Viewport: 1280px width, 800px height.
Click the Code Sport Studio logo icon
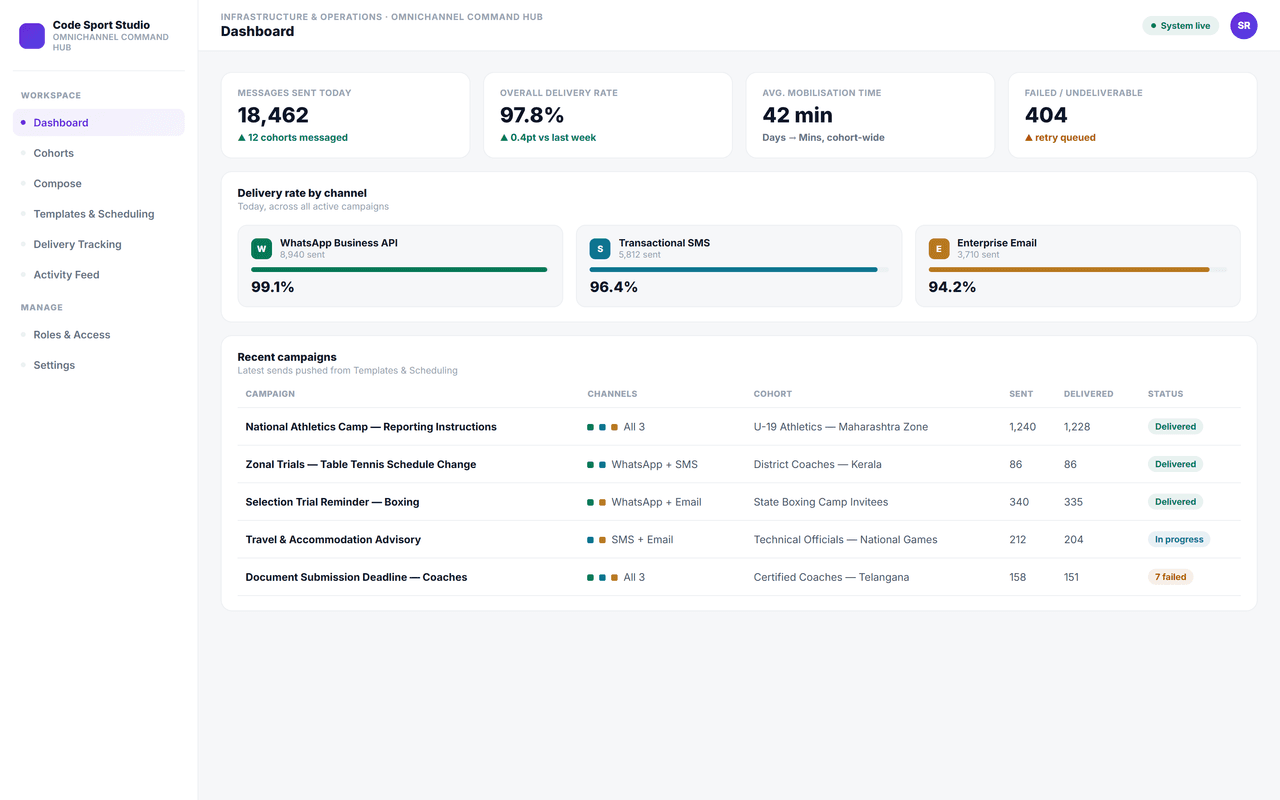32,36
